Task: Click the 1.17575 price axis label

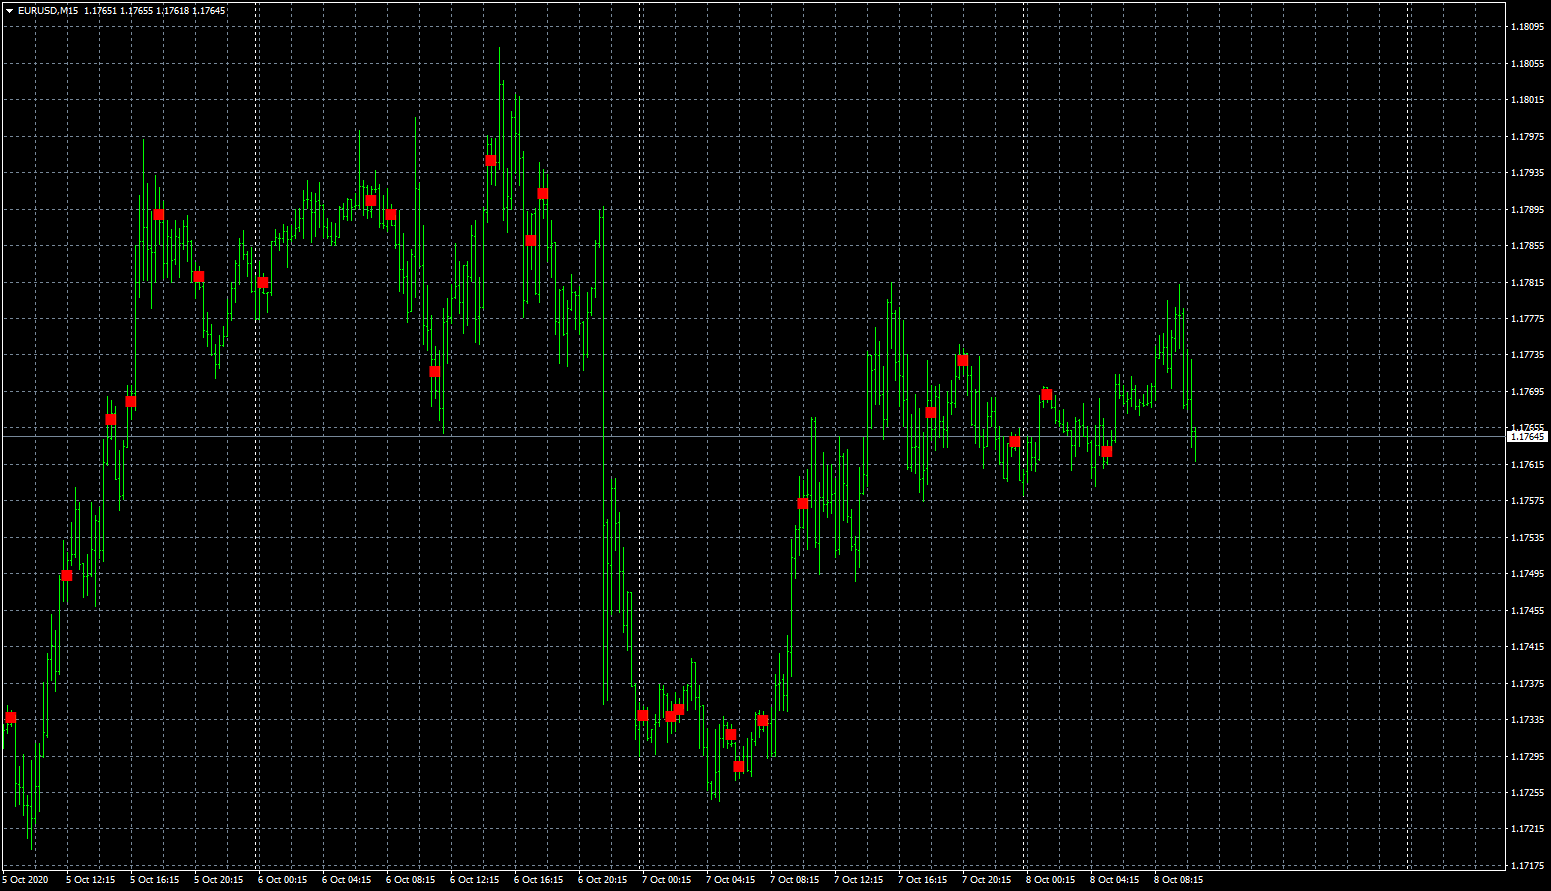Action: click(1527, 501)
